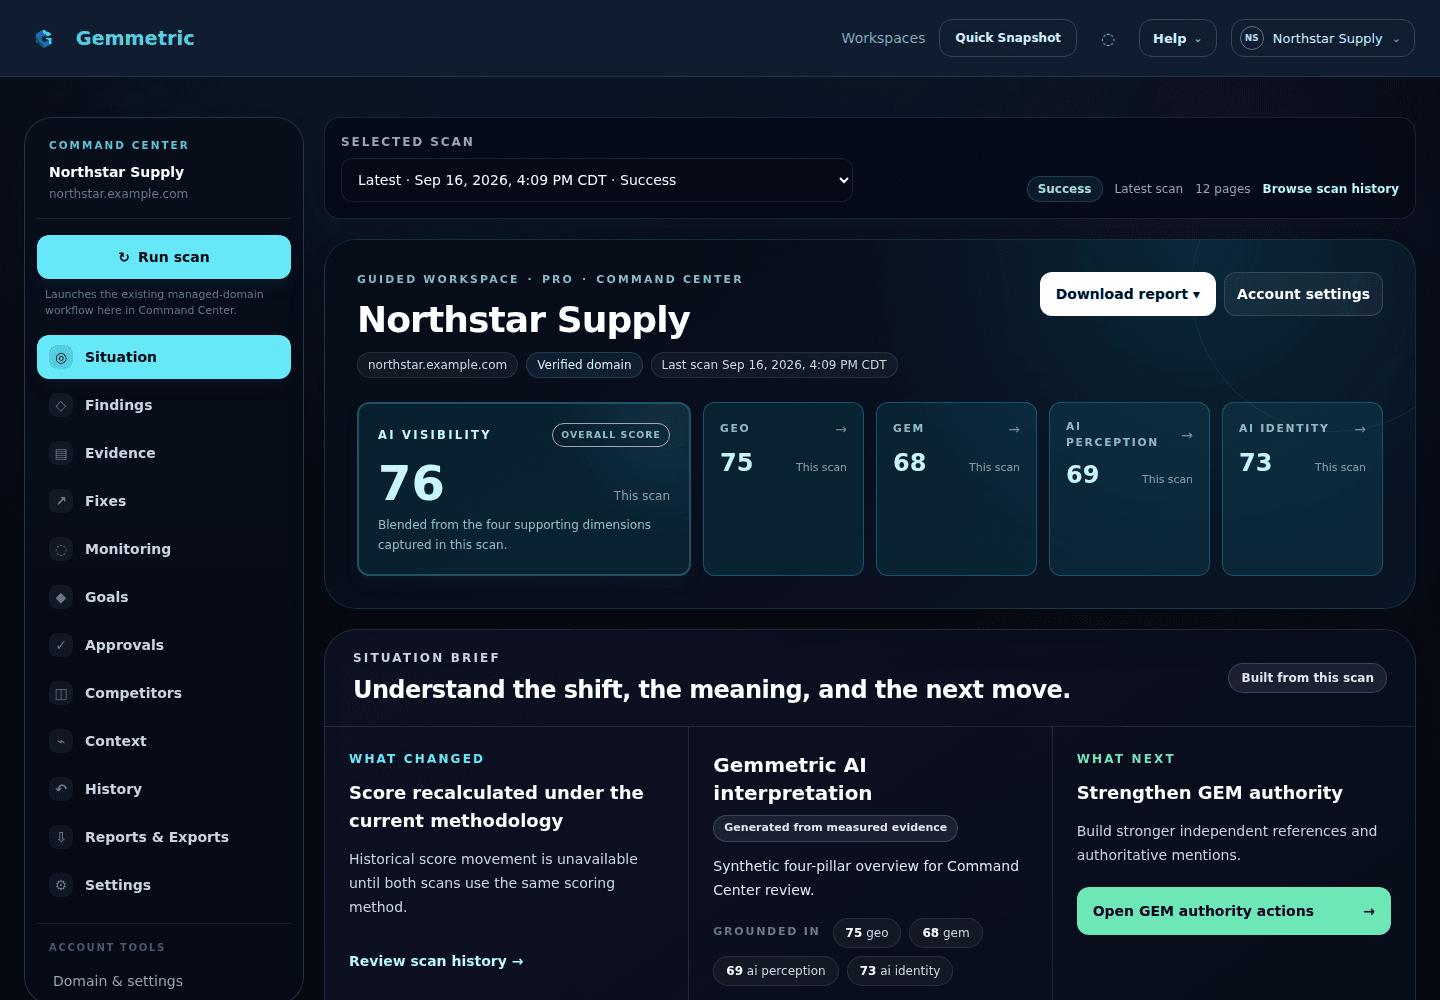The width and height of the screenshot is (1440, 1000).
Task: Open GEO score card arrow
Action: pyautogui.click(x=841, y=429)
